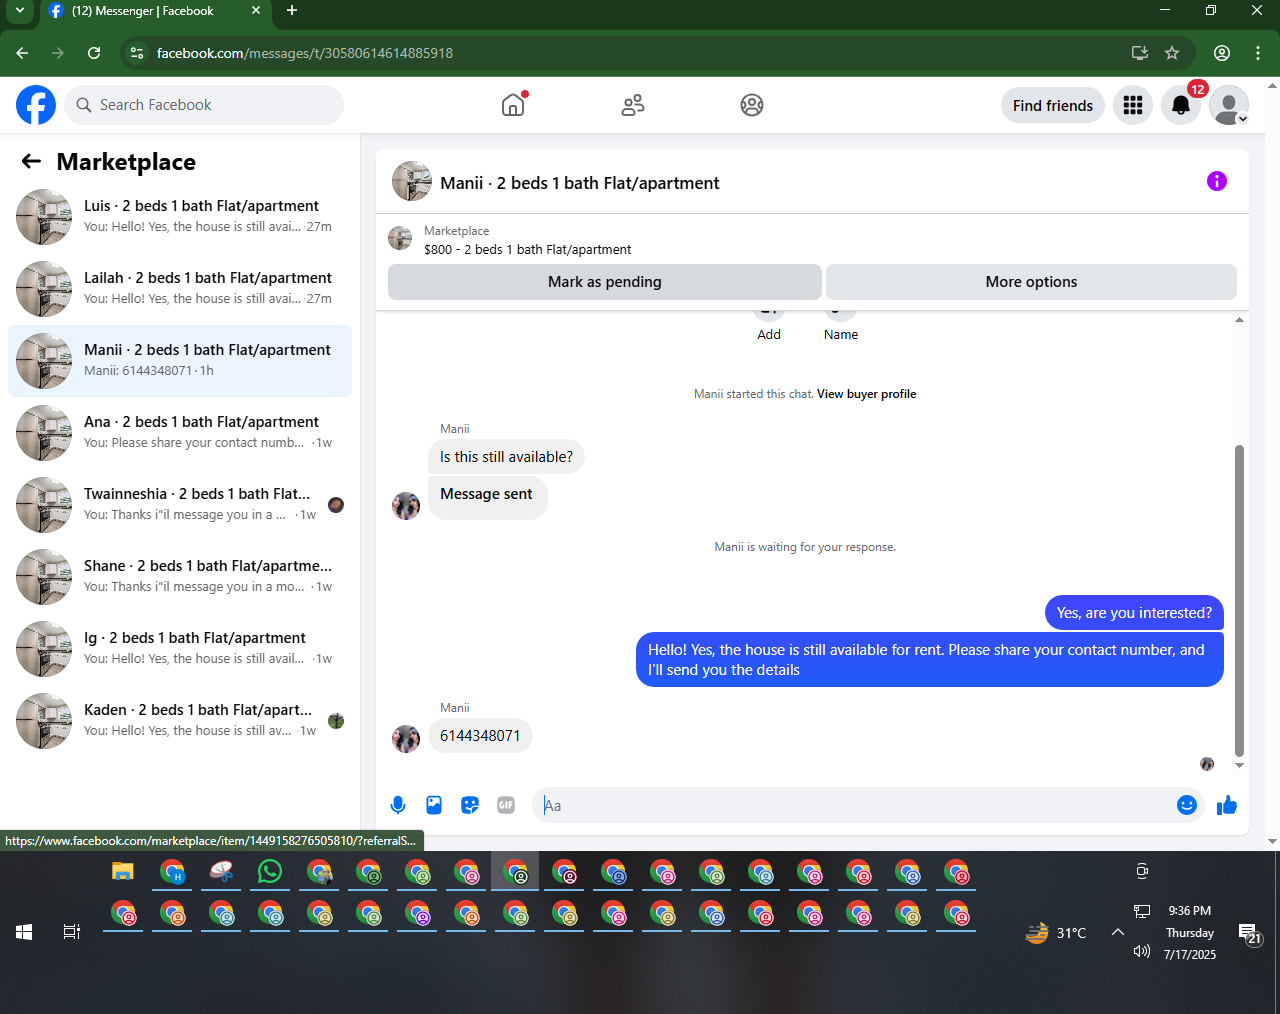This screenshot has height=1014, width=1280.
Task: Click the chat scrollbar down arrow
Action: [1240, 765]
